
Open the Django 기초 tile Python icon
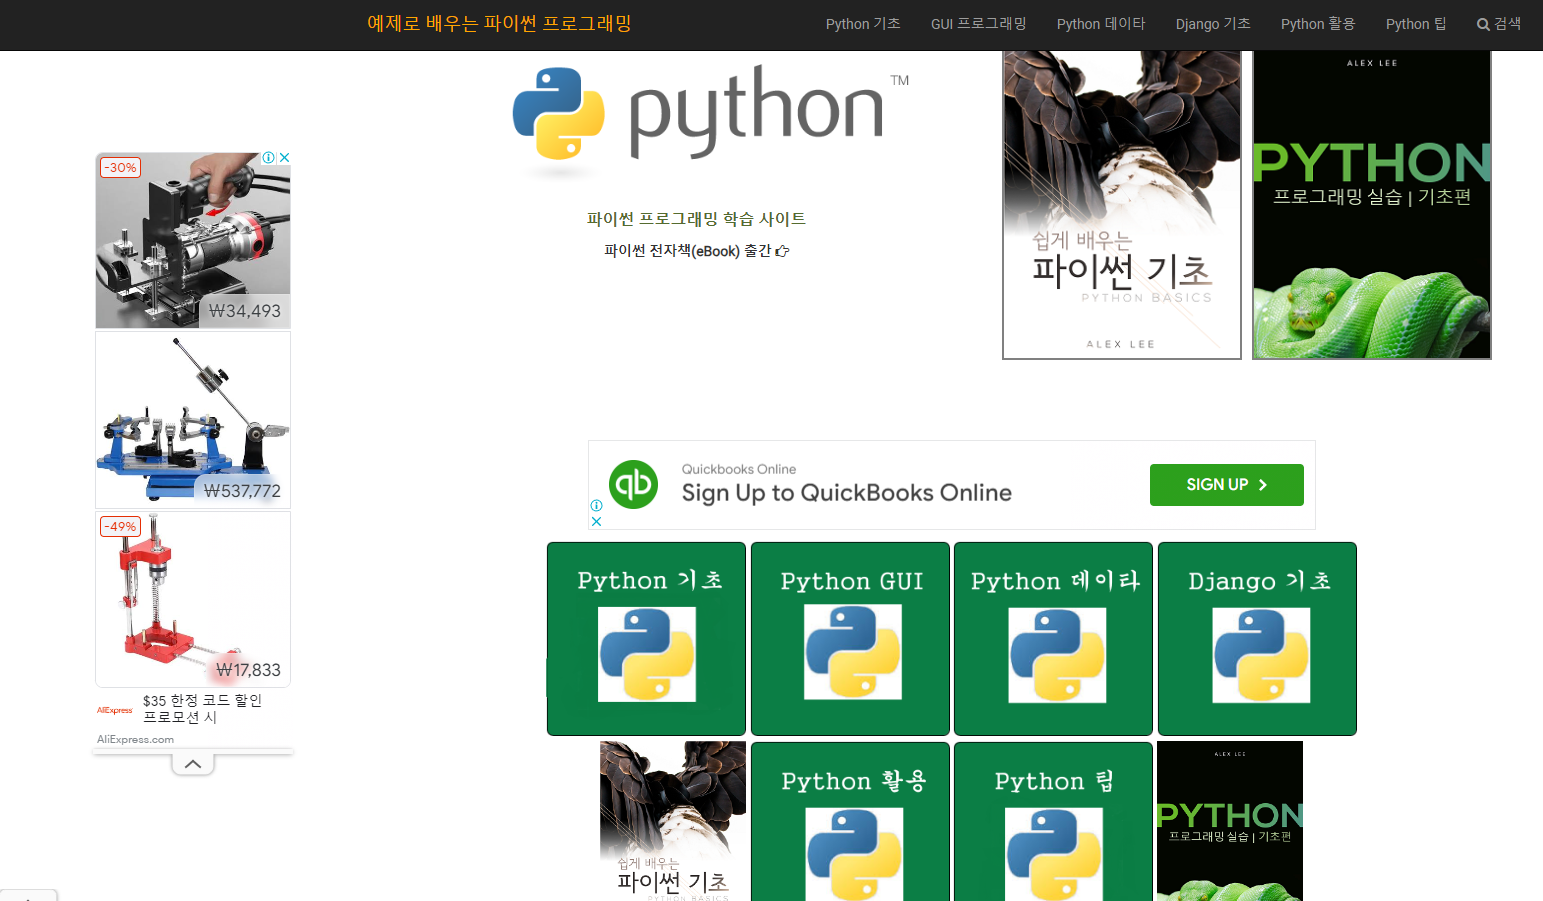(1261, 656)
